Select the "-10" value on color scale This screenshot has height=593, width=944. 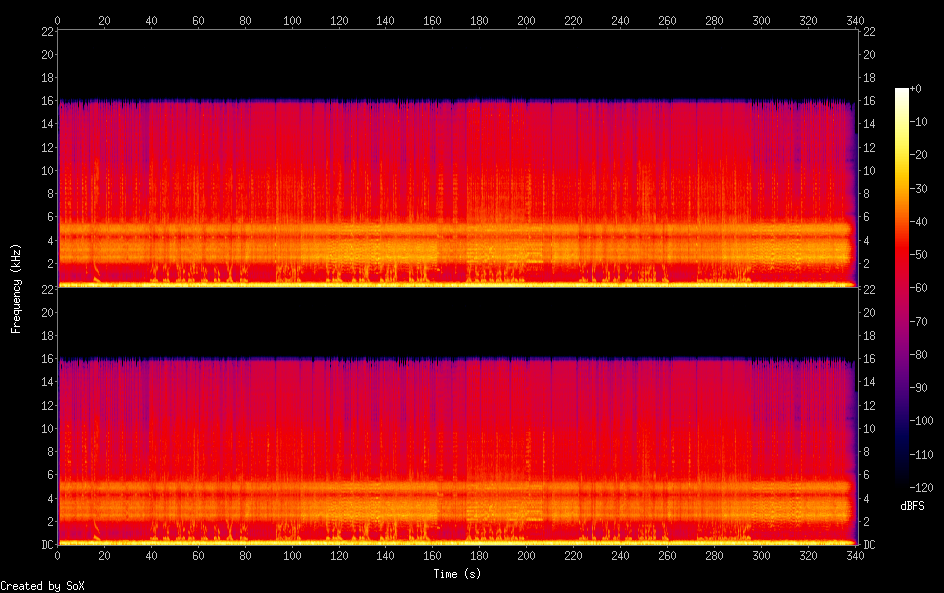919,122
